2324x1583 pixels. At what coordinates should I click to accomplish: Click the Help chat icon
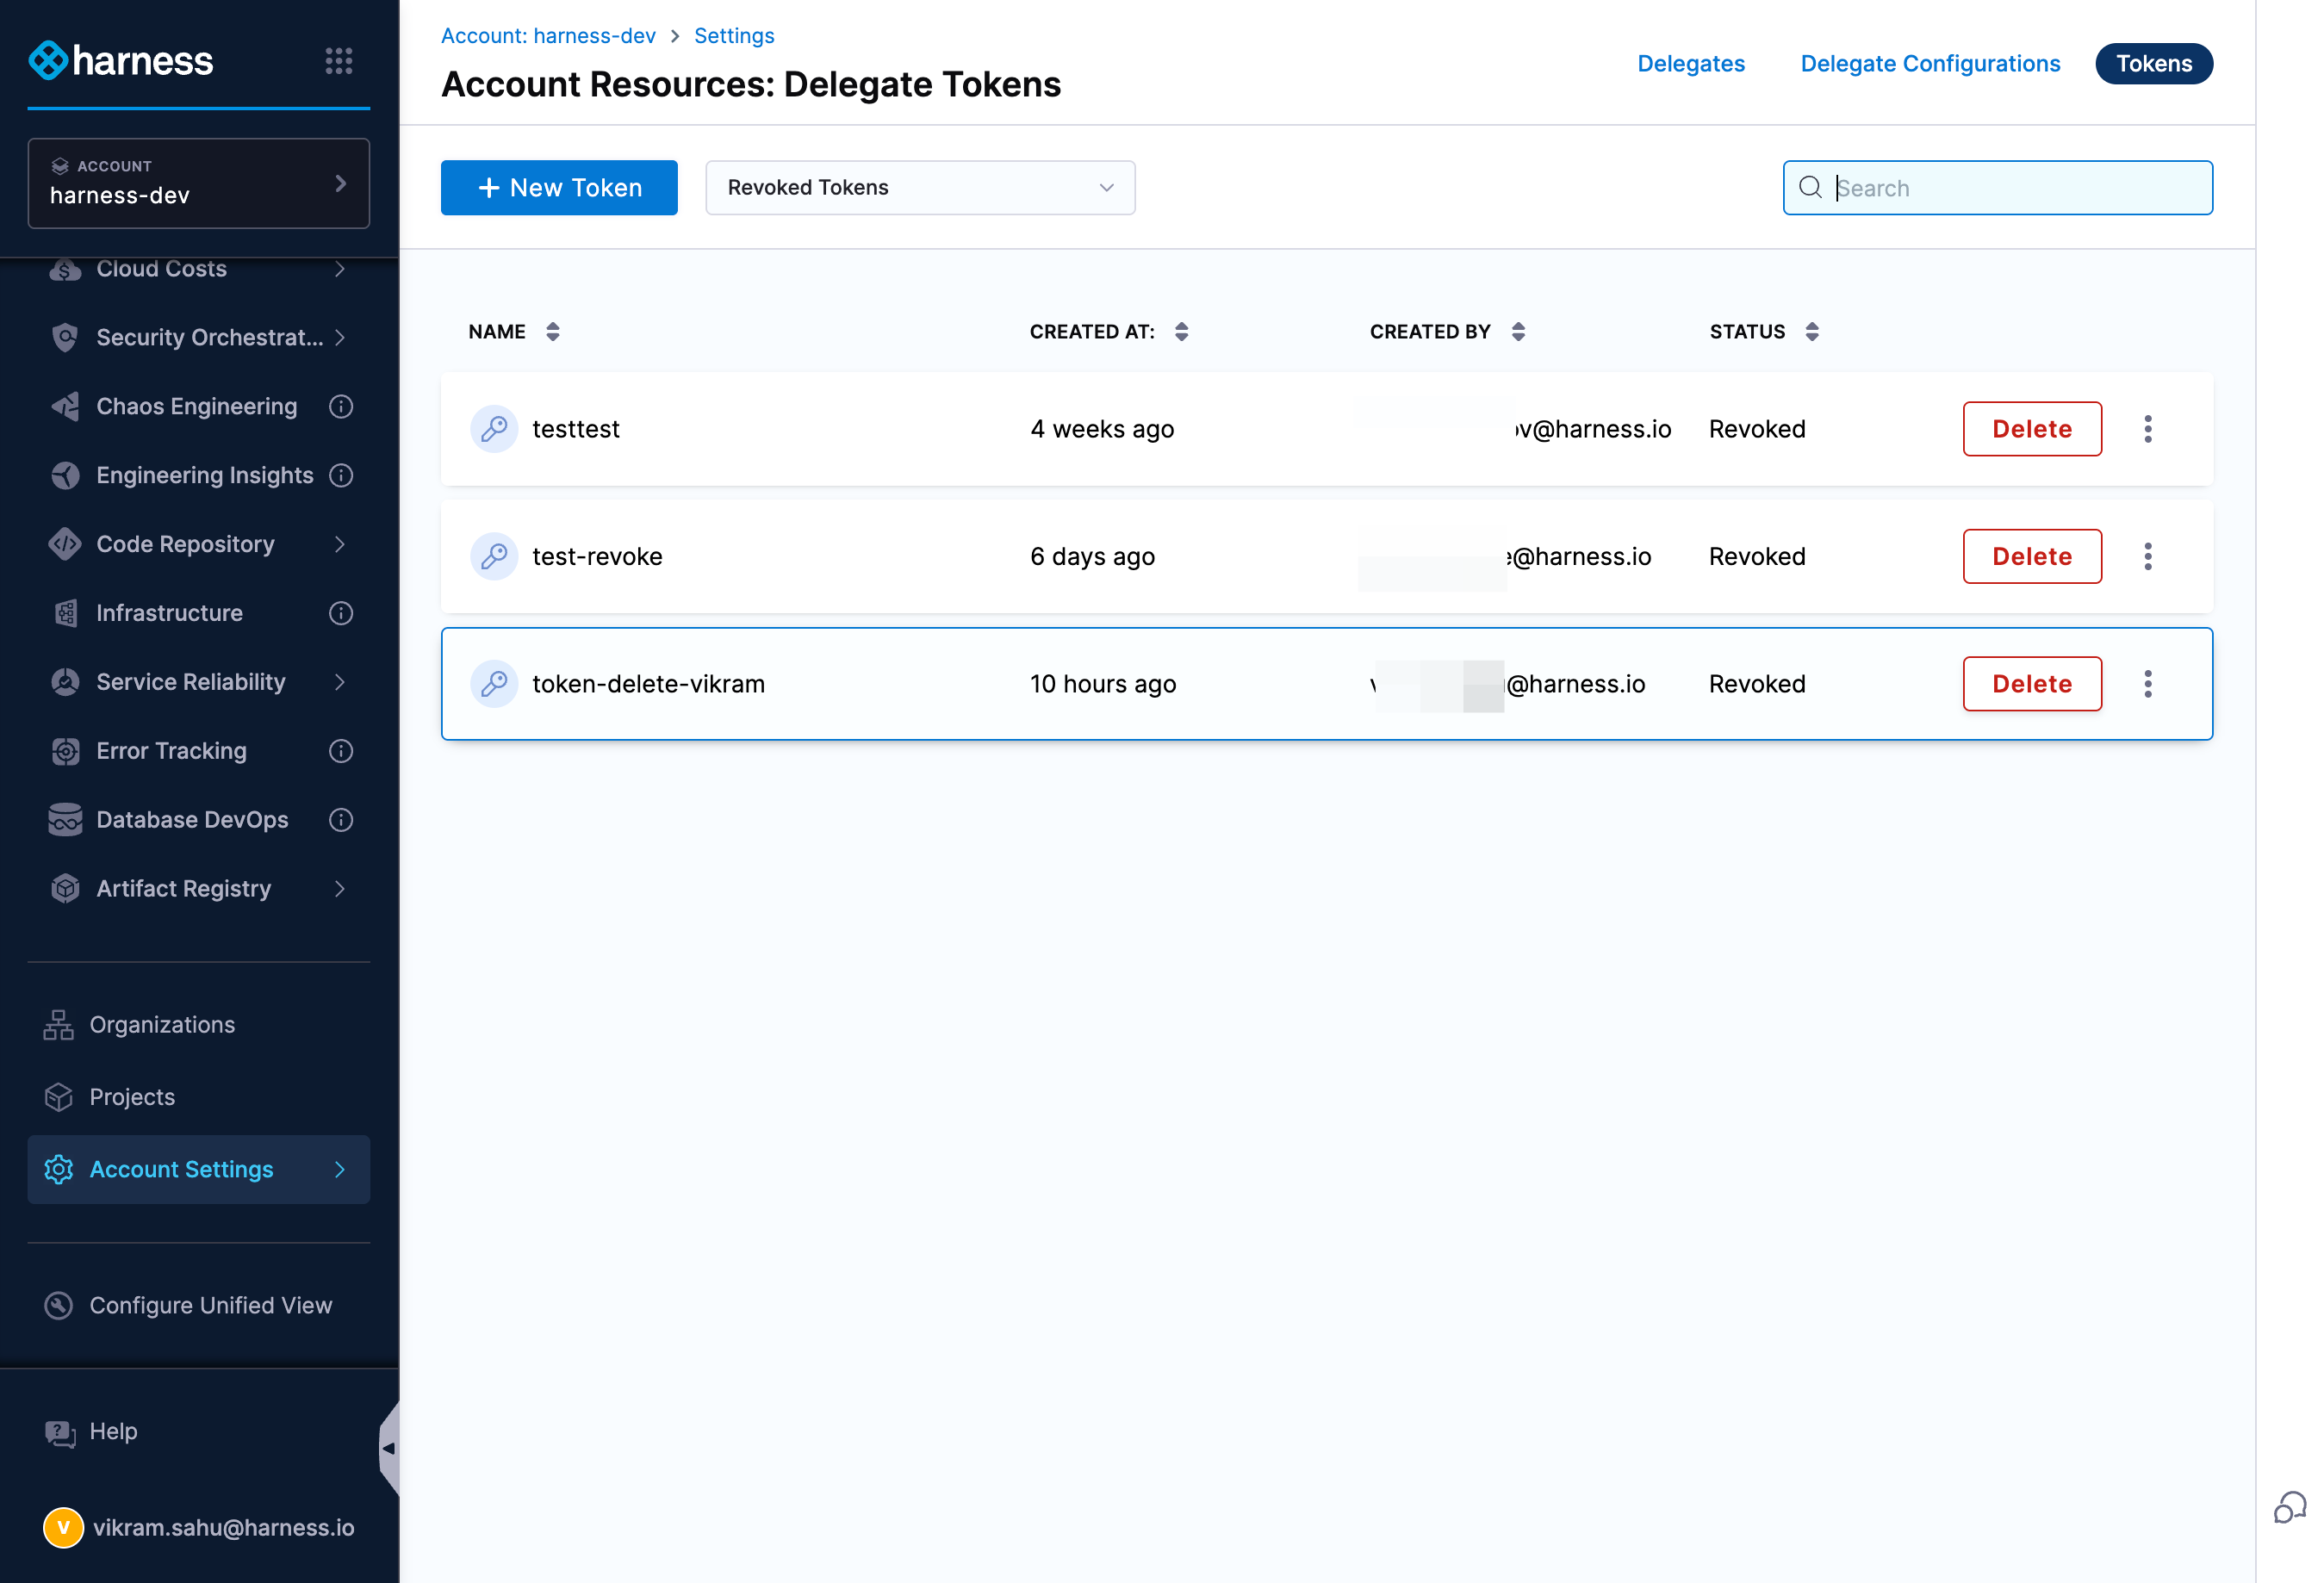click(x=59, y=1434)
